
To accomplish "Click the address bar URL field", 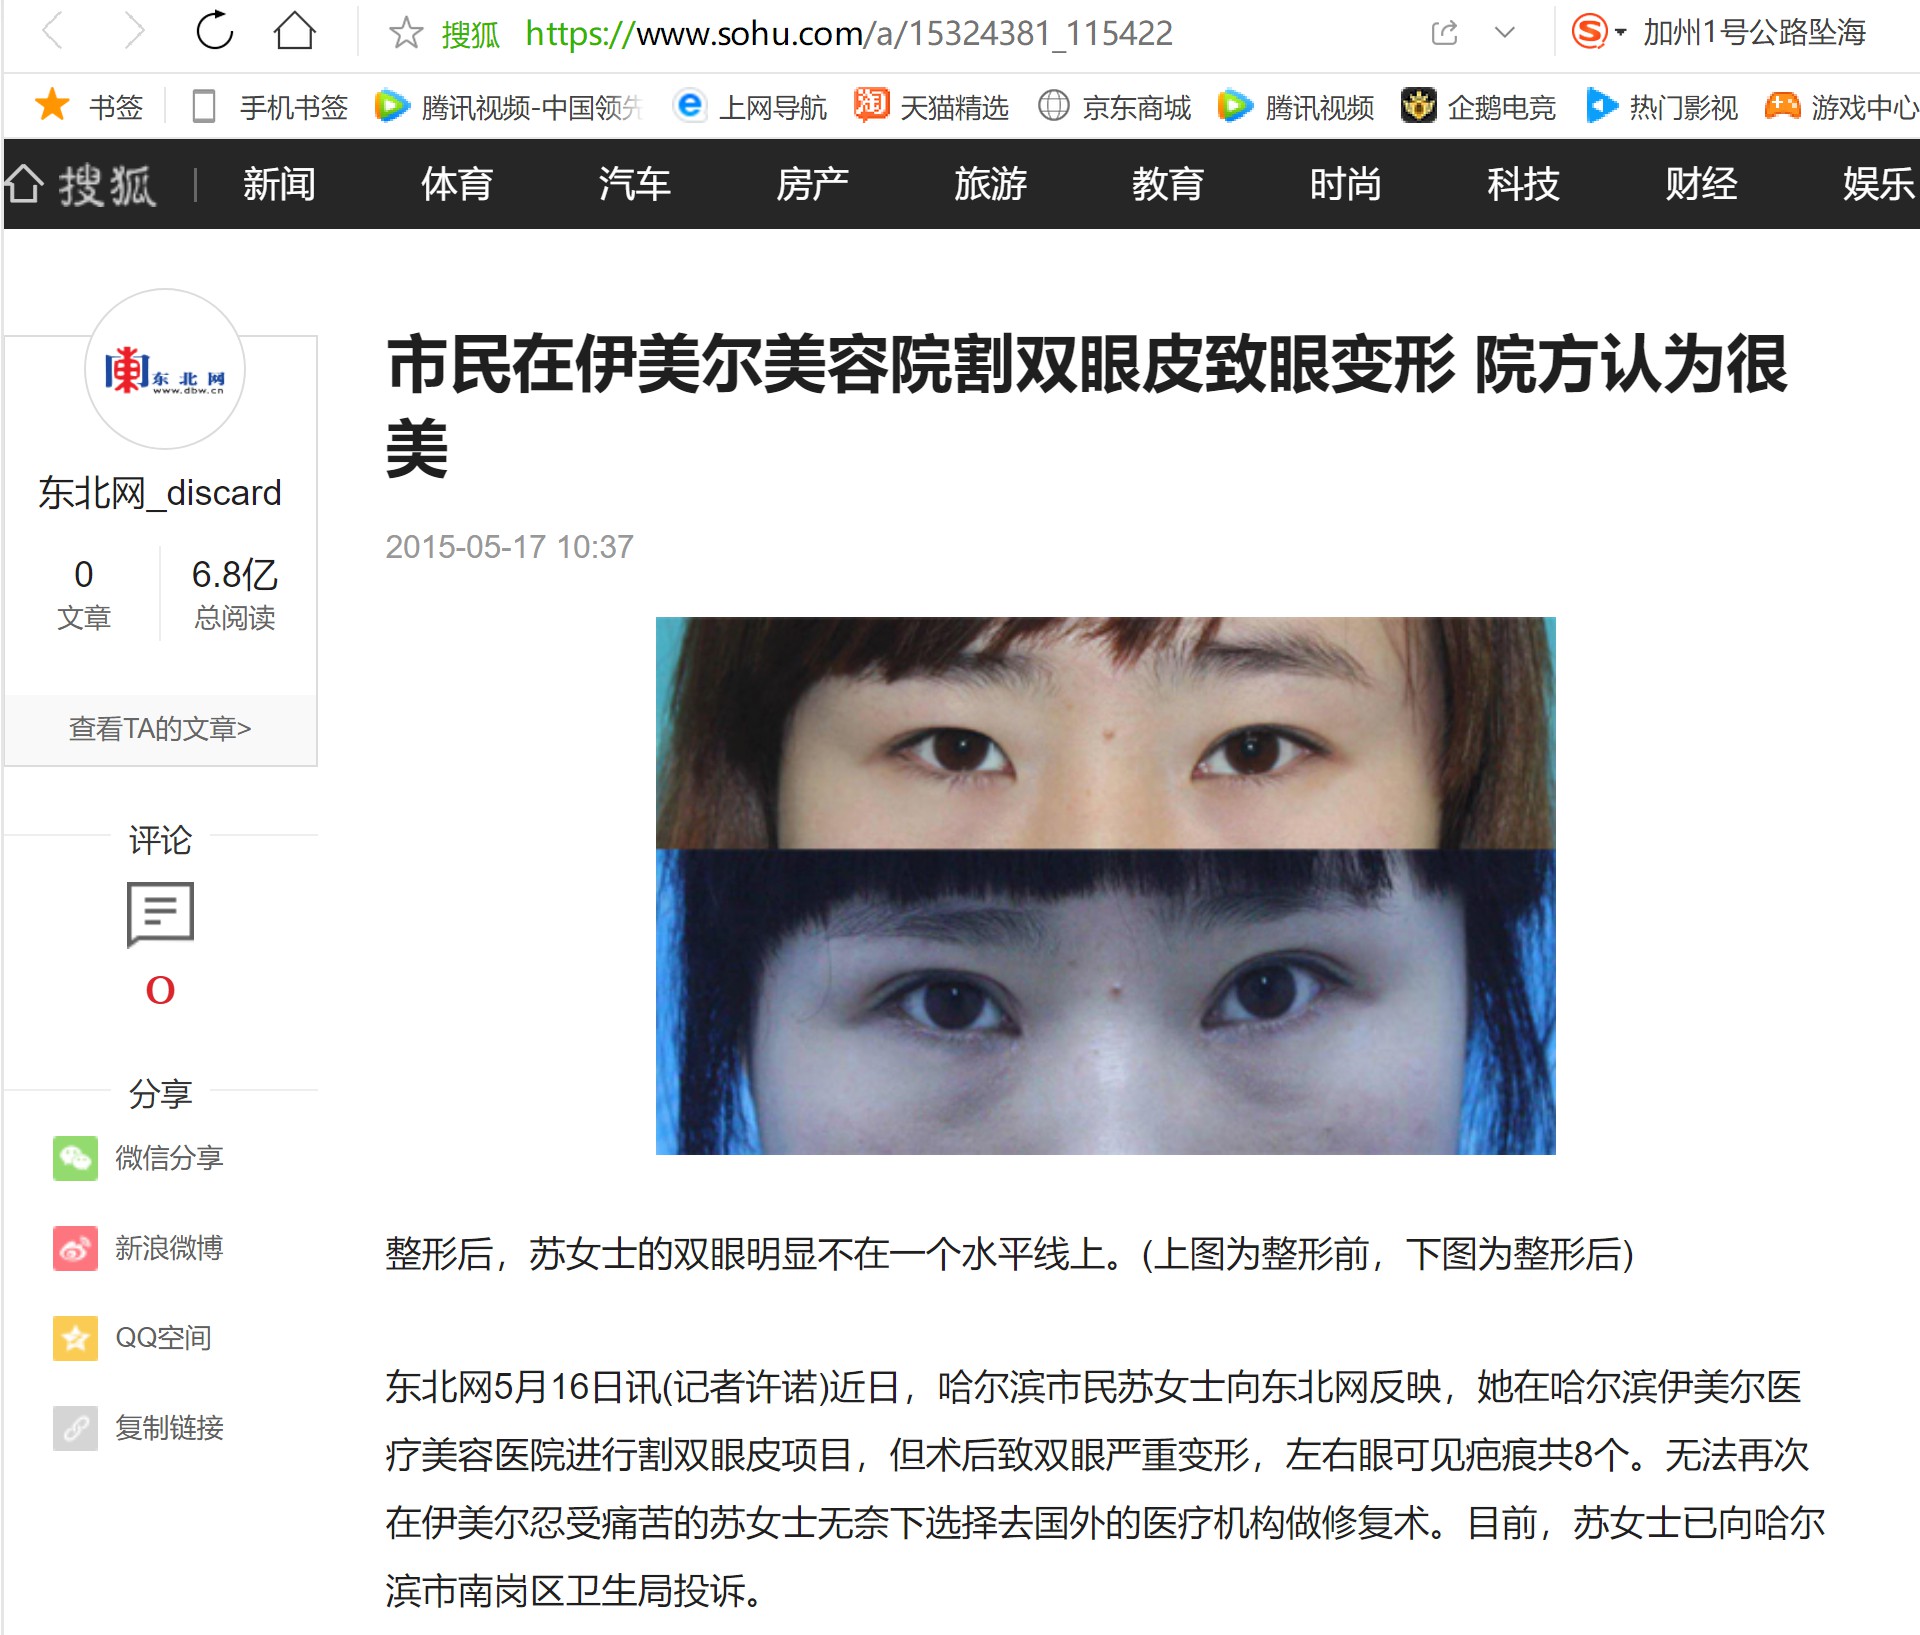I will point(848,33).
